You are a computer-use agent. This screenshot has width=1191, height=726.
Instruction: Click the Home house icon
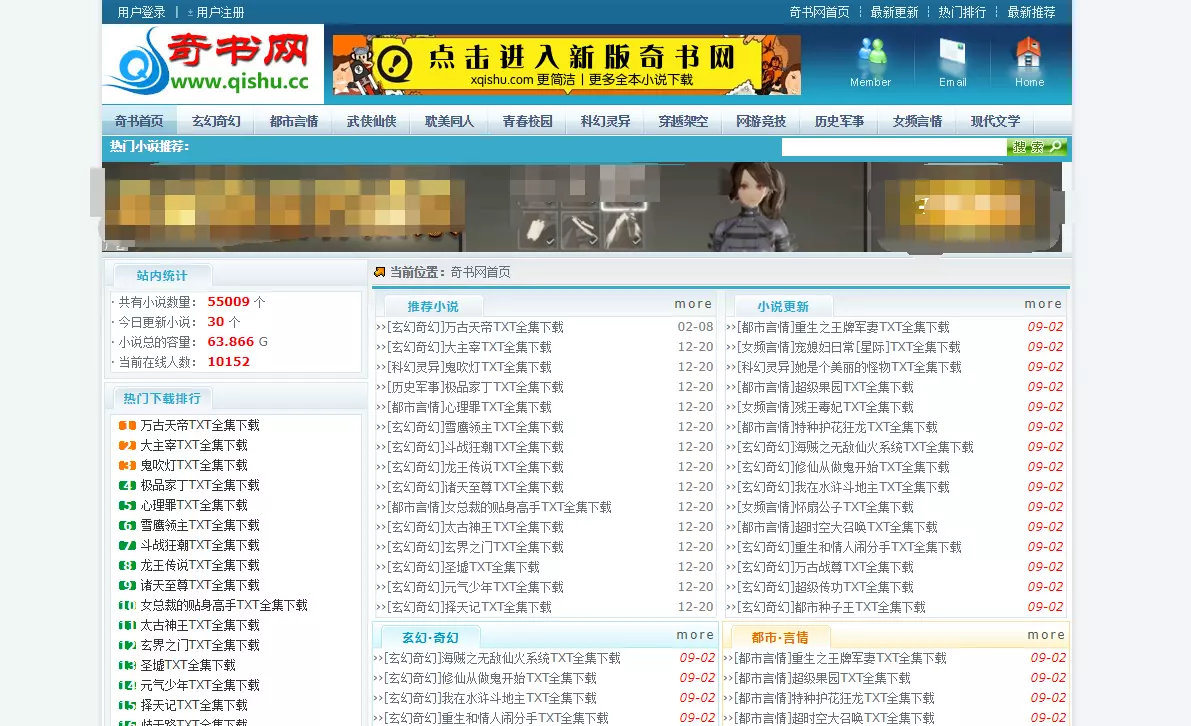pos(1029,62)
